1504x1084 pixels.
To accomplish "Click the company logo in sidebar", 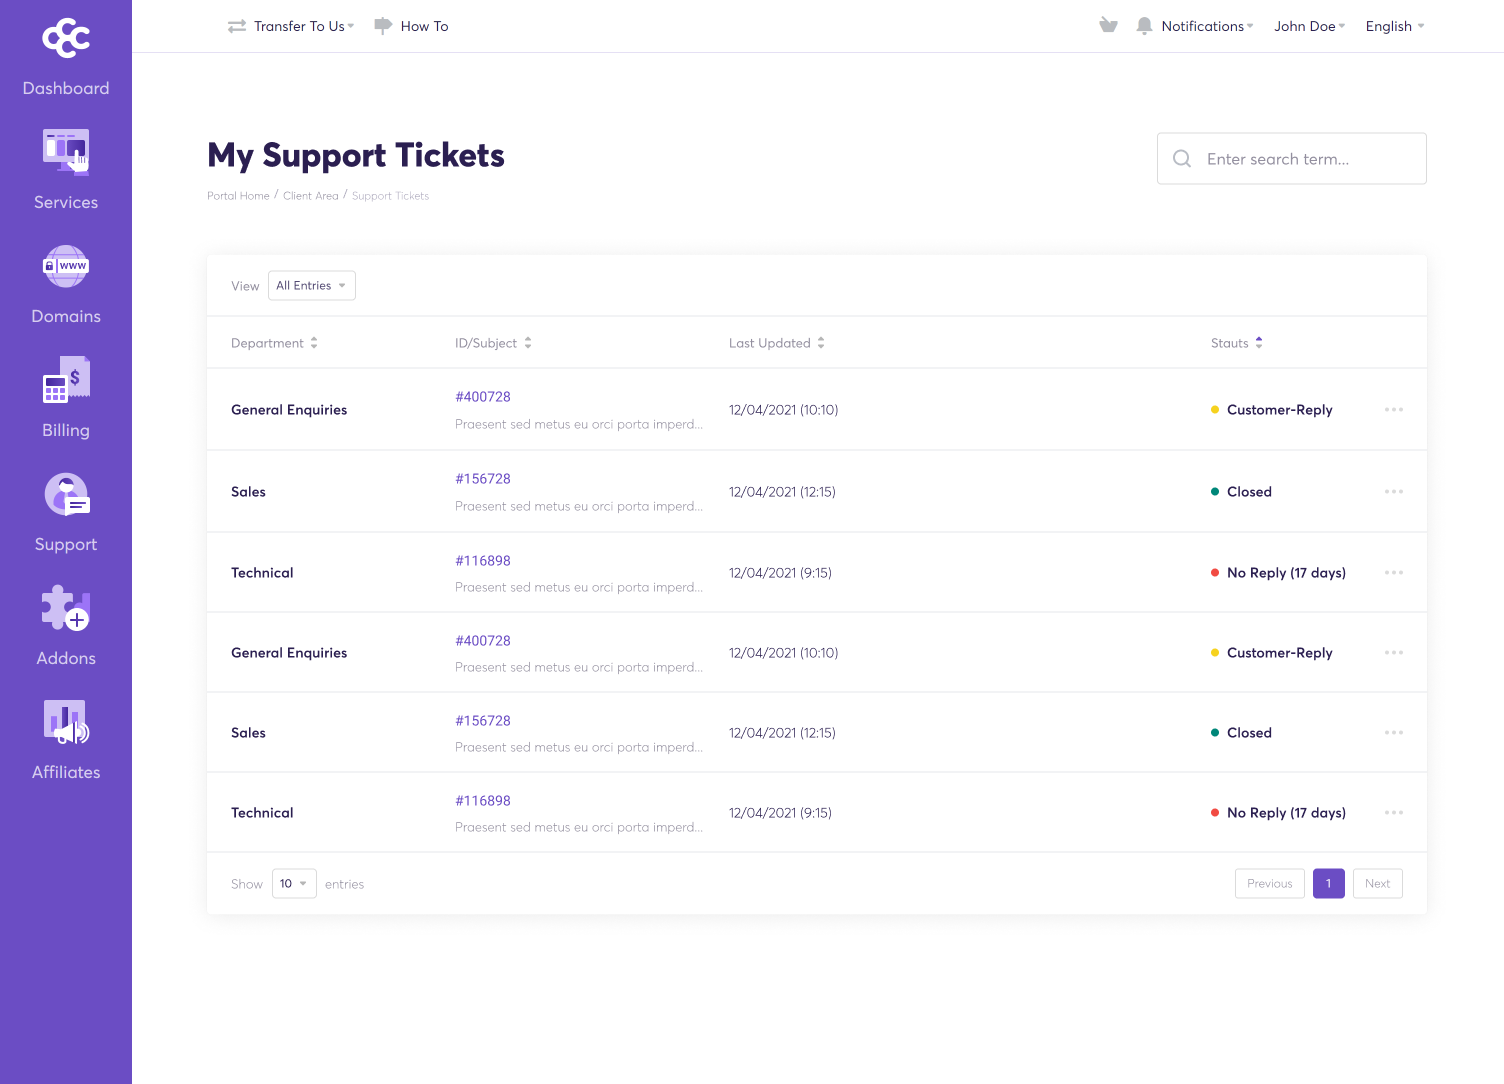I will coord(66,38).
